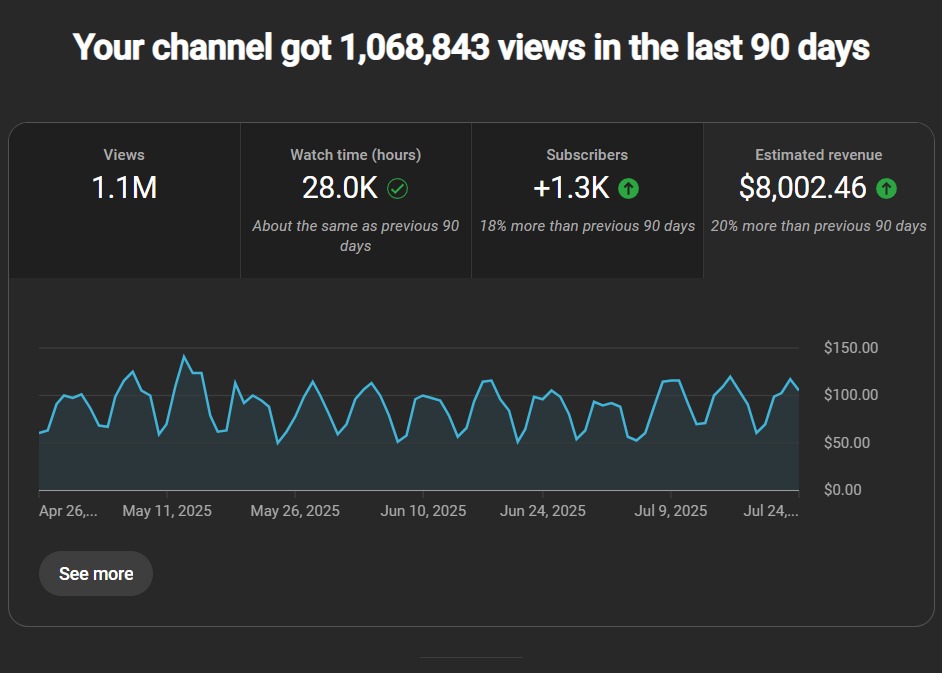Click the '20% more than previous 90 days' text
Image resolution: width=942 pixels, height=673 pixels.
tap(818, 226)
